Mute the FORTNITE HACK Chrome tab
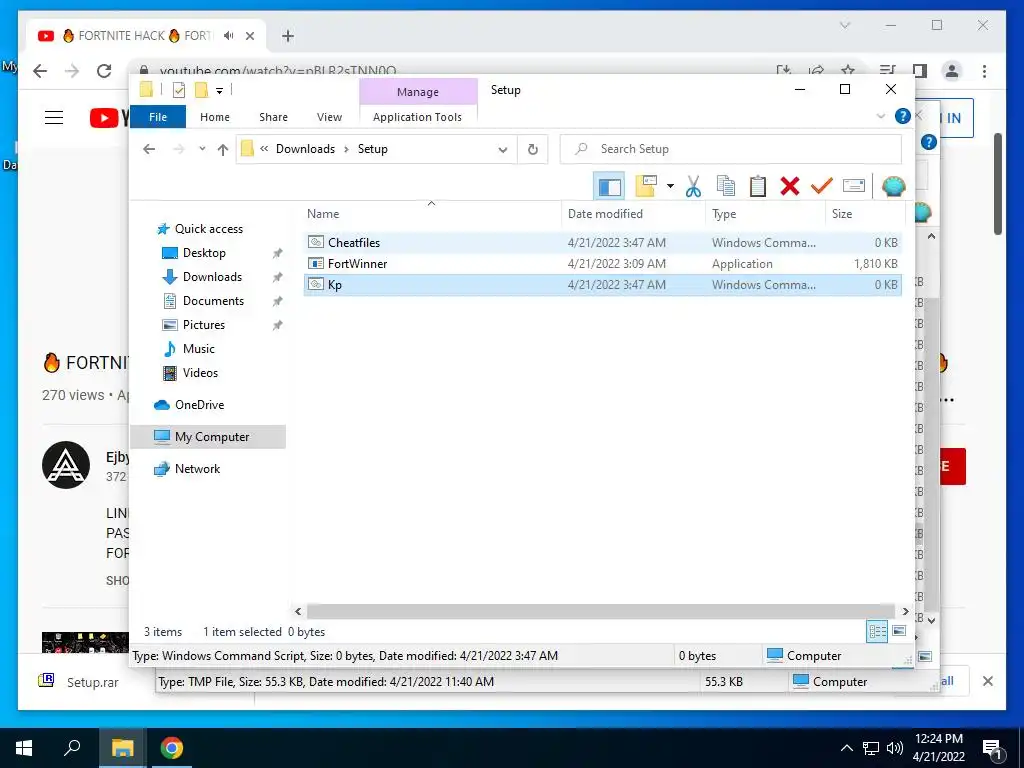This screenshot has width=1024, height=768. [x=228, y=36]
